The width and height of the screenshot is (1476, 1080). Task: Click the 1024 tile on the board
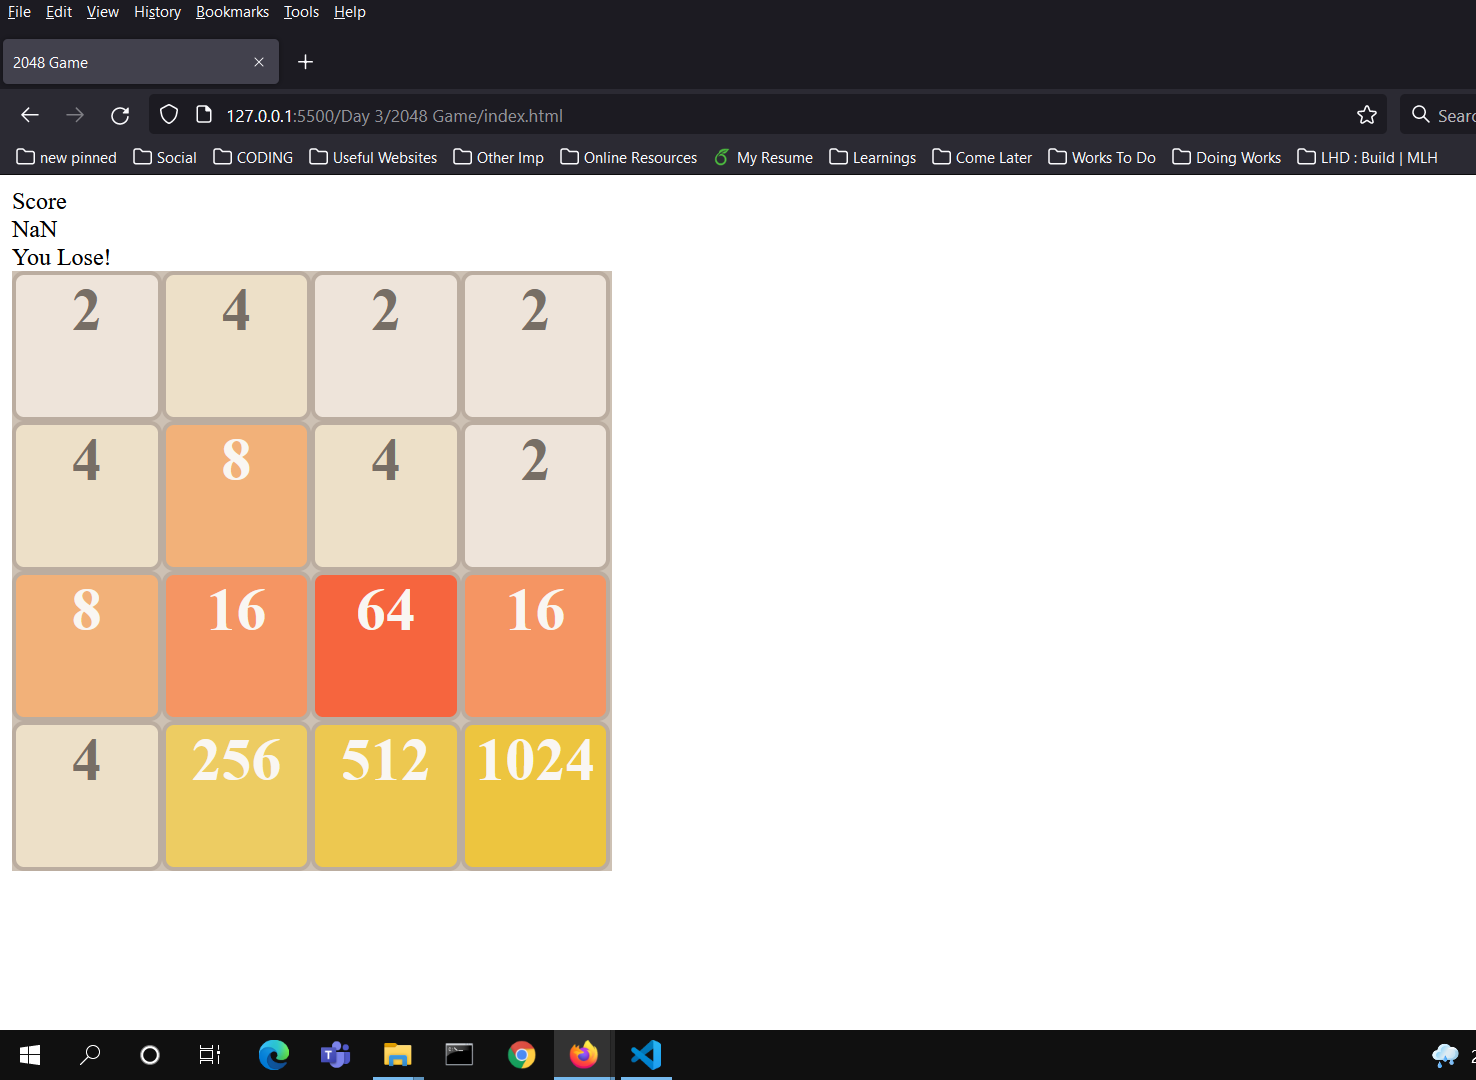[x=535, y=796]
